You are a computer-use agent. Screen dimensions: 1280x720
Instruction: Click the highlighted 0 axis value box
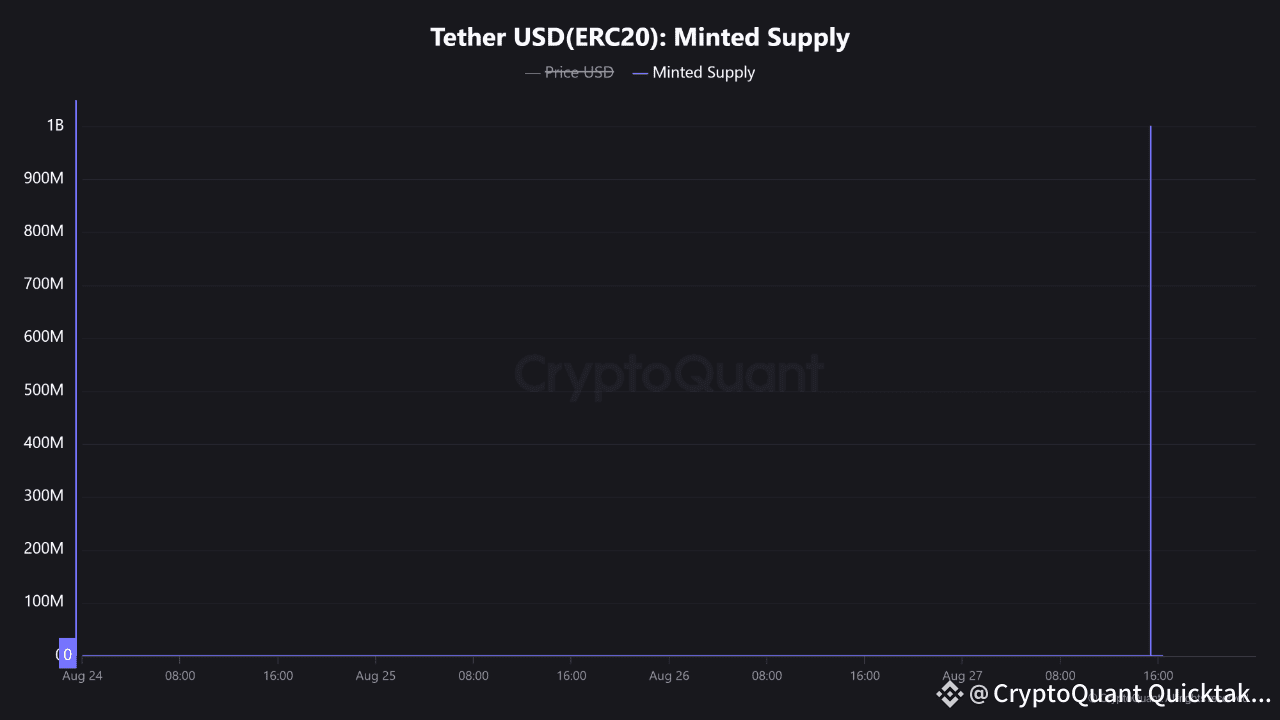click(x=67, y=654)
